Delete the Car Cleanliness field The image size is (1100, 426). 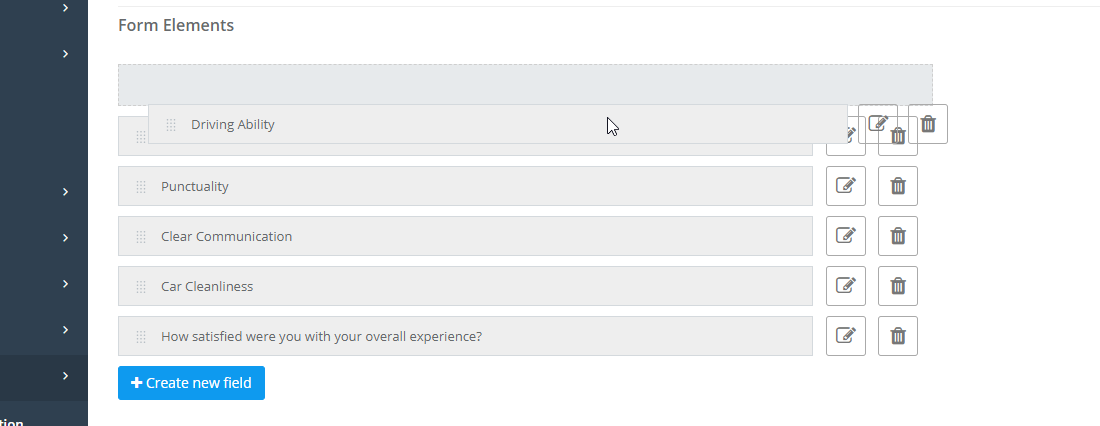(x=897, y=286)
